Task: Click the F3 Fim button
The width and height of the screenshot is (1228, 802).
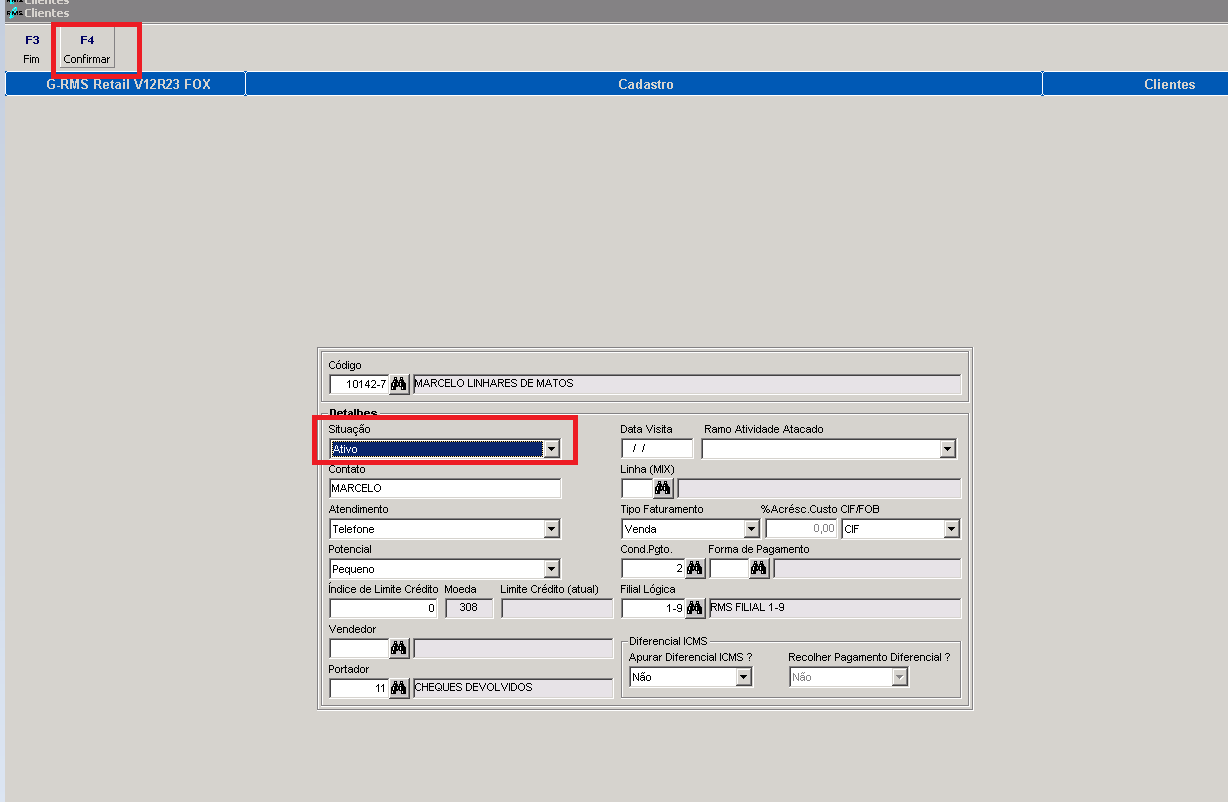Action: point(32,49)
